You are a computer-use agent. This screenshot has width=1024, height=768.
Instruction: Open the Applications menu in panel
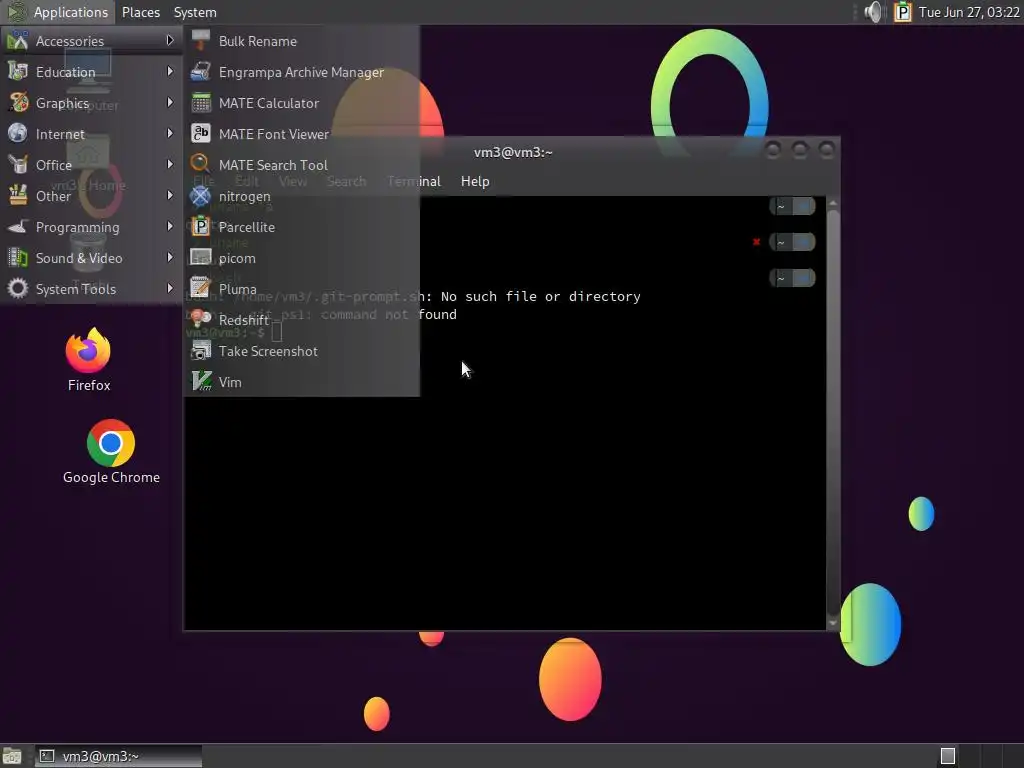tap(57, 12)
